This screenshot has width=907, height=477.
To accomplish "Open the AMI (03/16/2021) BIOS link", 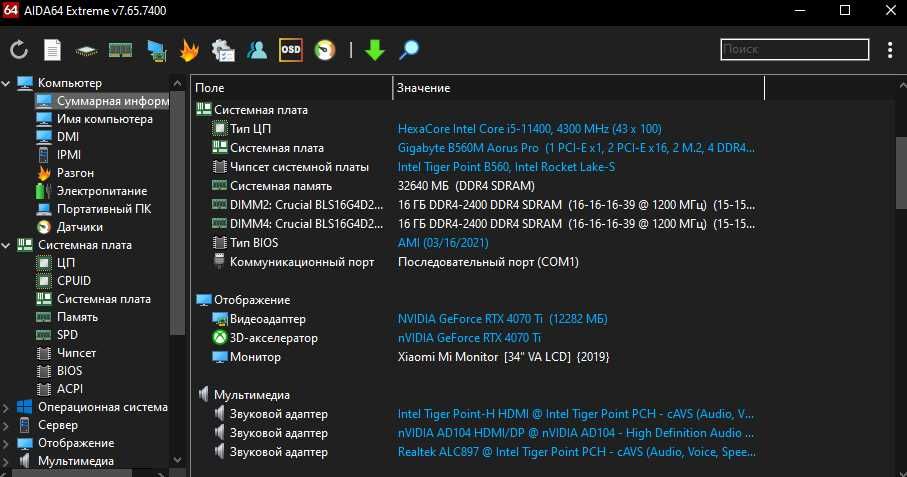I will pos(443,243).
